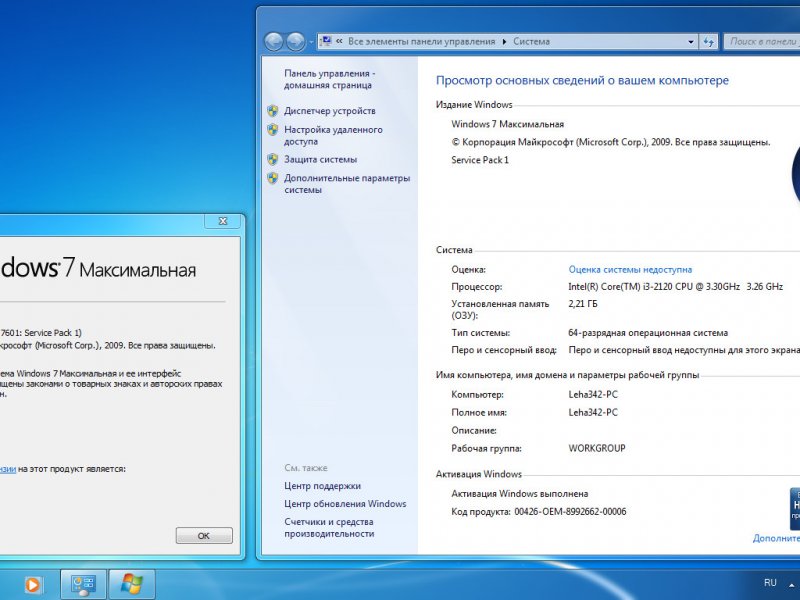Click the Forward navigation arrow button
Viewport: 800px width, 600px height.
click(x=295, y=41)
